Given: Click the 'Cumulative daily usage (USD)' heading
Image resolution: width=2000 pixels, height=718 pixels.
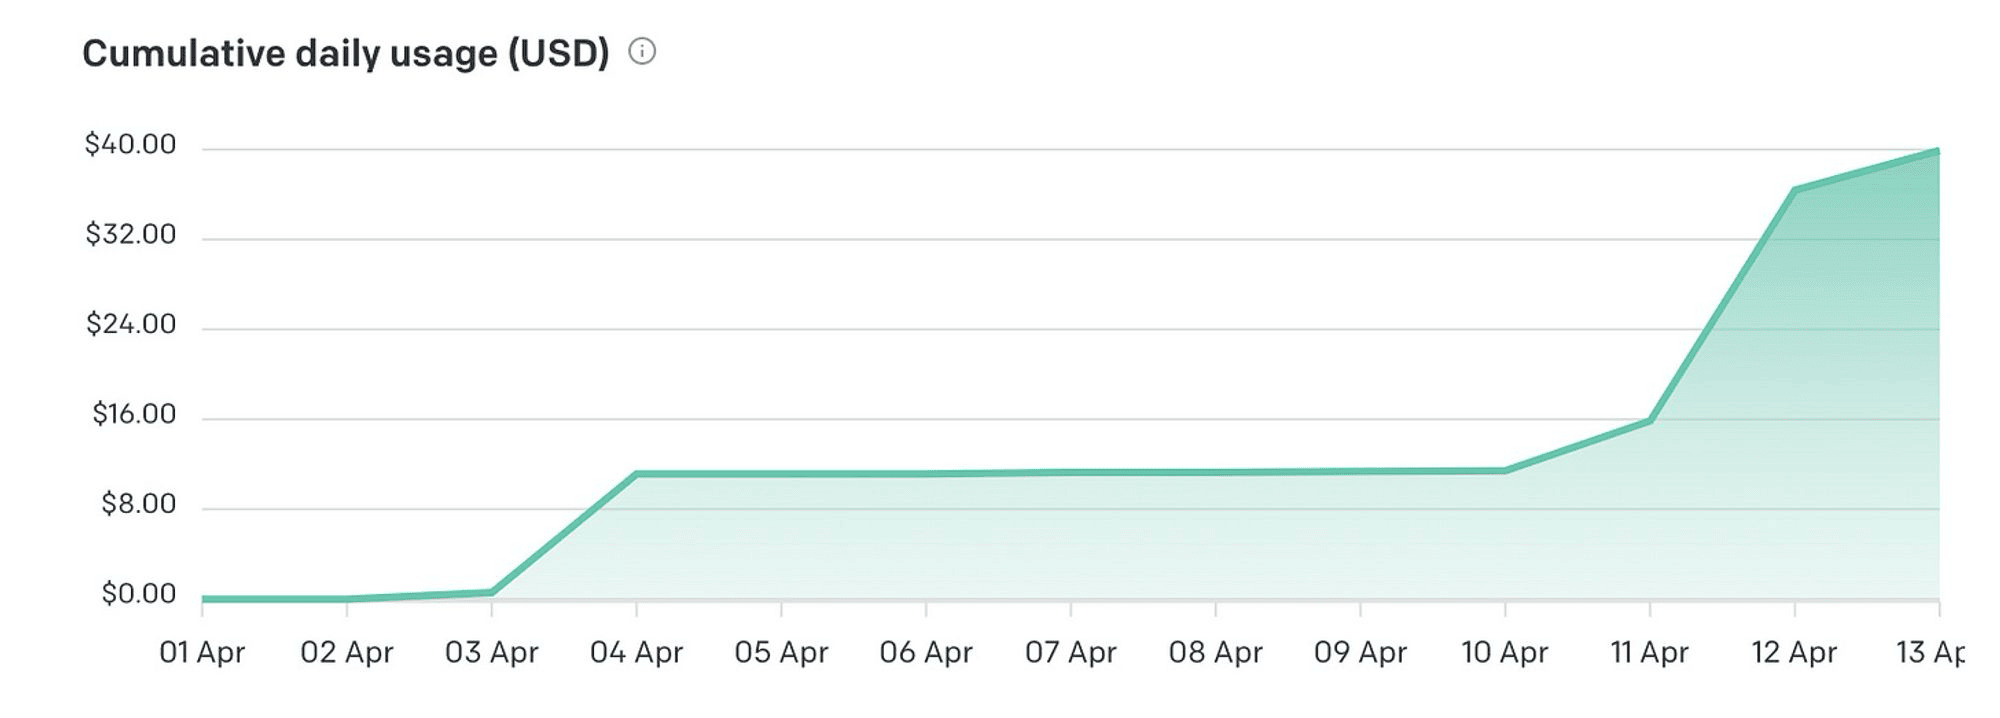Looking at the screenshot, I should tap(345, 53).
